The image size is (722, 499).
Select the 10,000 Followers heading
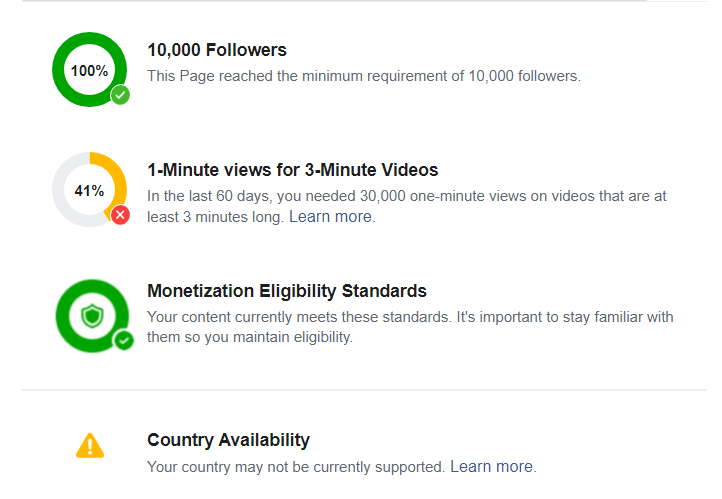coord(217,50)
